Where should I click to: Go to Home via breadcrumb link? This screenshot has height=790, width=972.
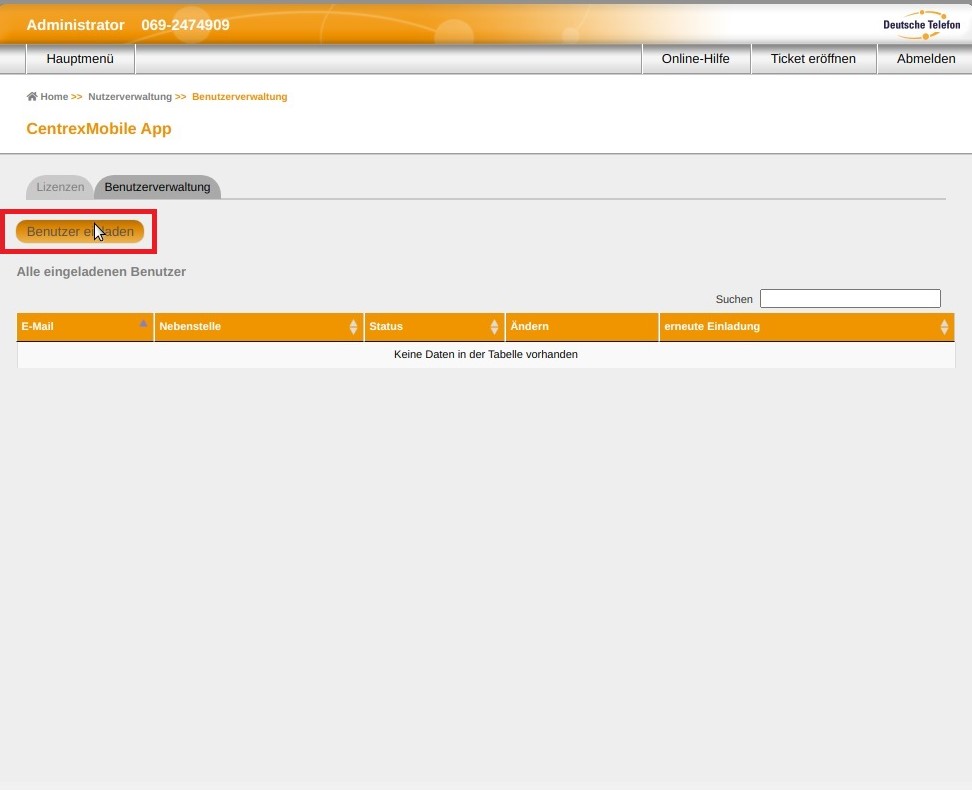click(x=54, y=97)
